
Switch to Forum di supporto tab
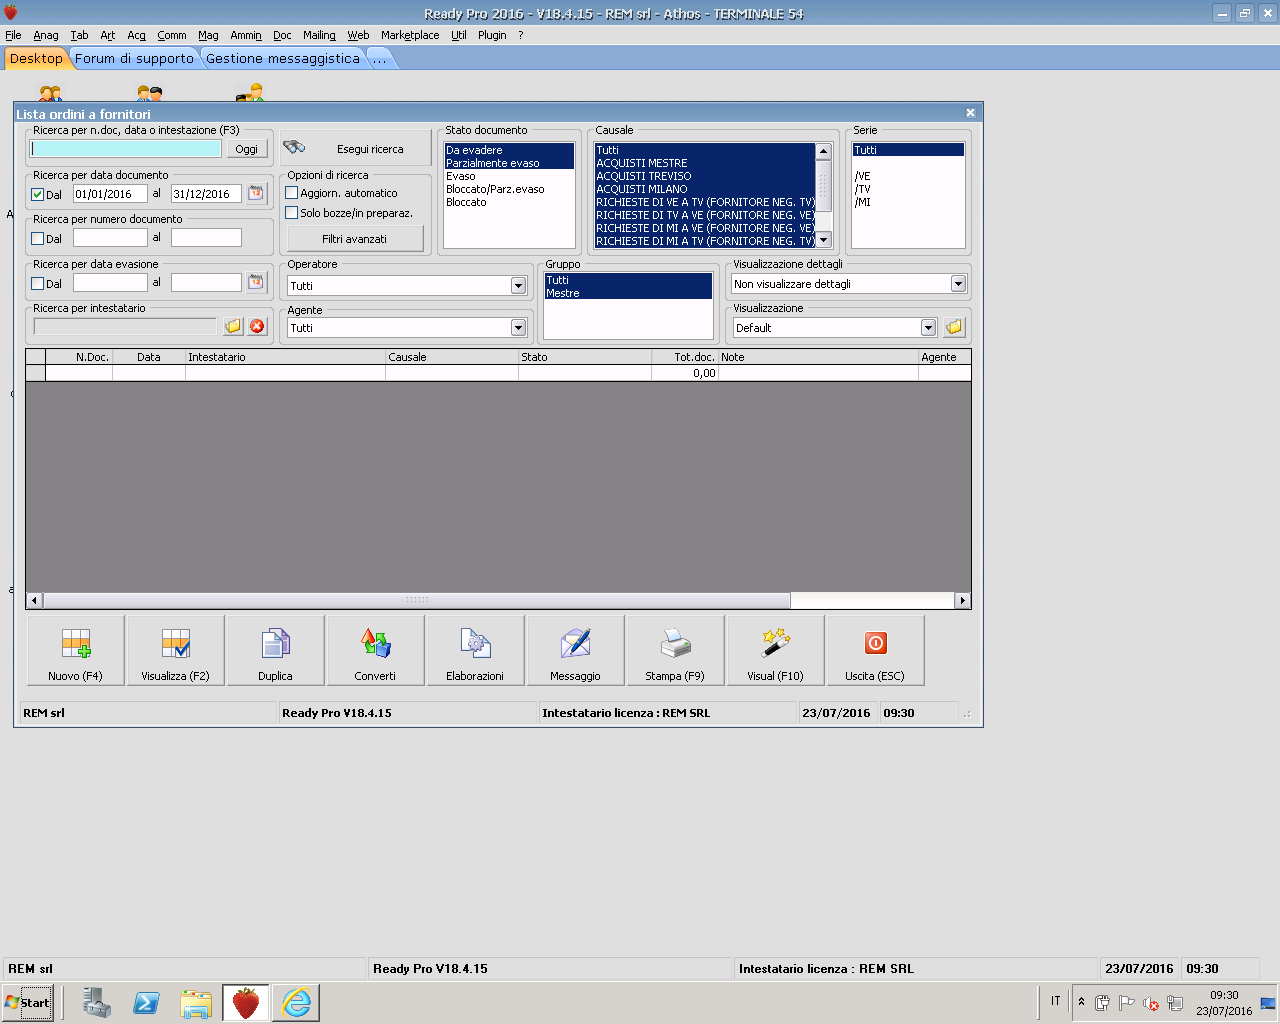click(x=134, y=59)
